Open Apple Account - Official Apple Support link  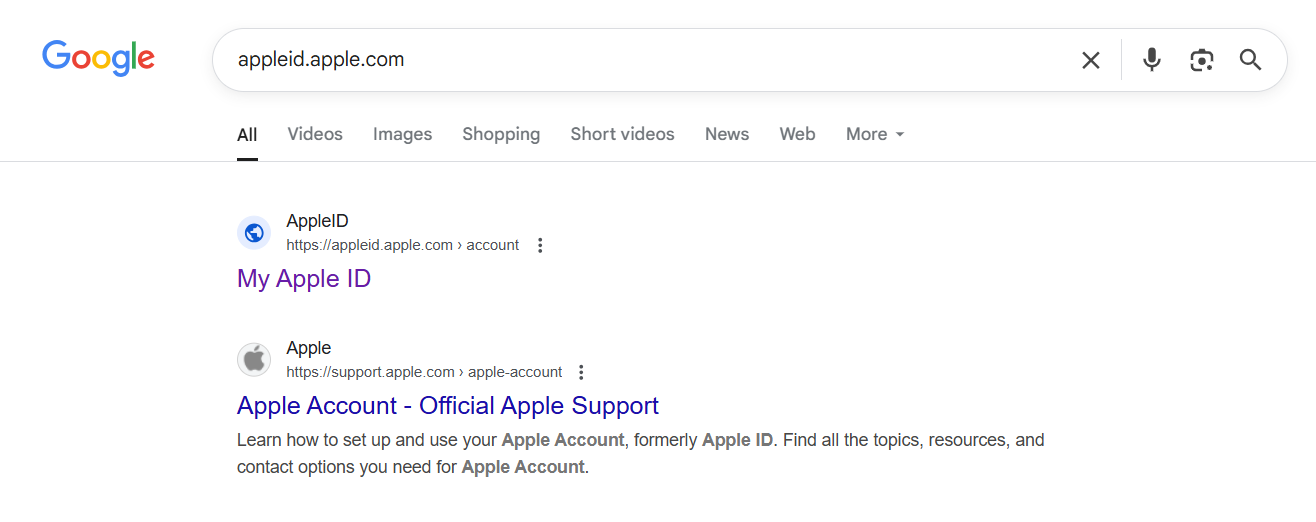point(448,406)
